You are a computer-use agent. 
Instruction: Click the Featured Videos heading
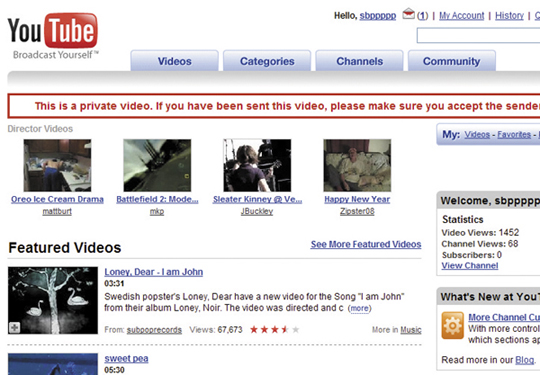[x=65, y=248]
